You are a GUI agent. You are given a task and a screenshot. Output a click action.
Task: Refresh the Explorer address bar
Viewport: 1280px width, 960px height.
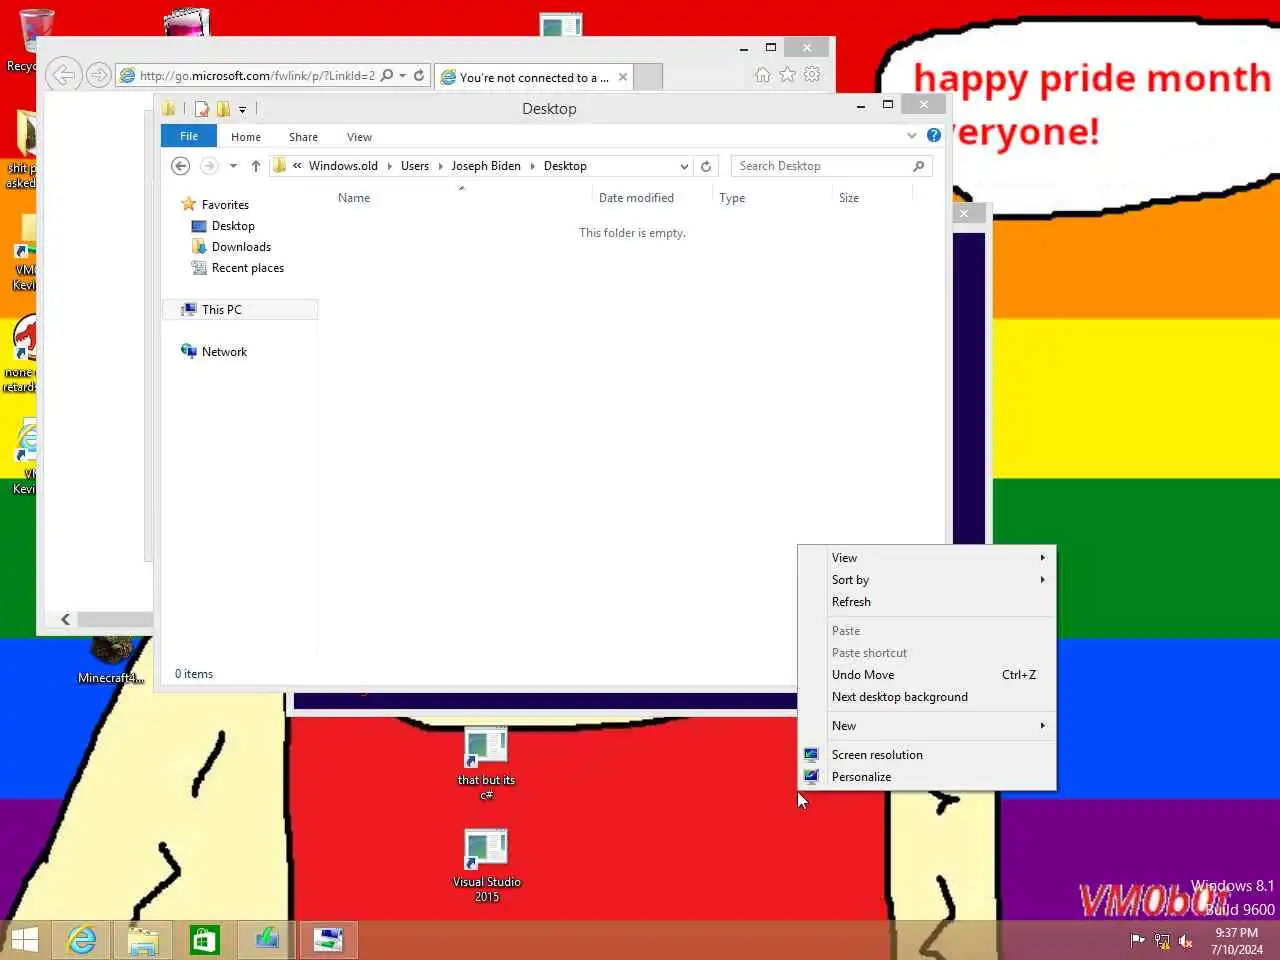click(x=706, y=166)
